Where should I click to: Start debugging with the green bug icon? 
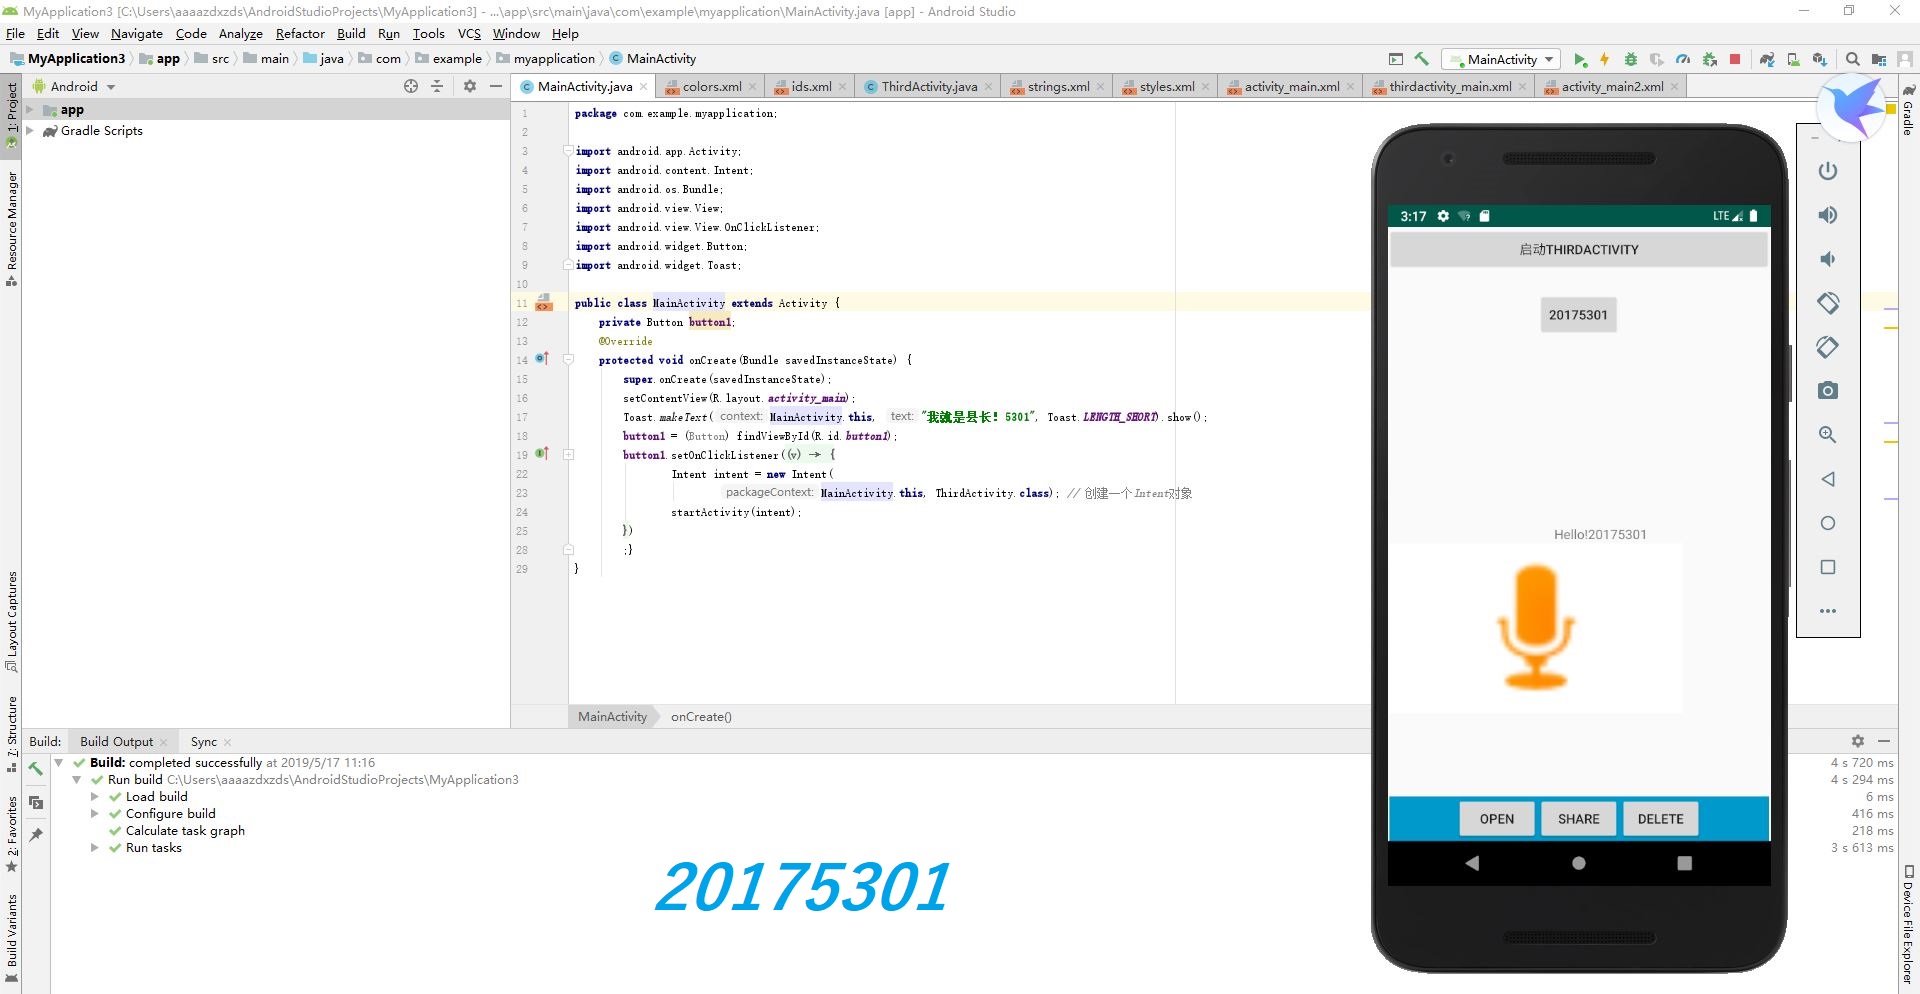pos(1630,60)
